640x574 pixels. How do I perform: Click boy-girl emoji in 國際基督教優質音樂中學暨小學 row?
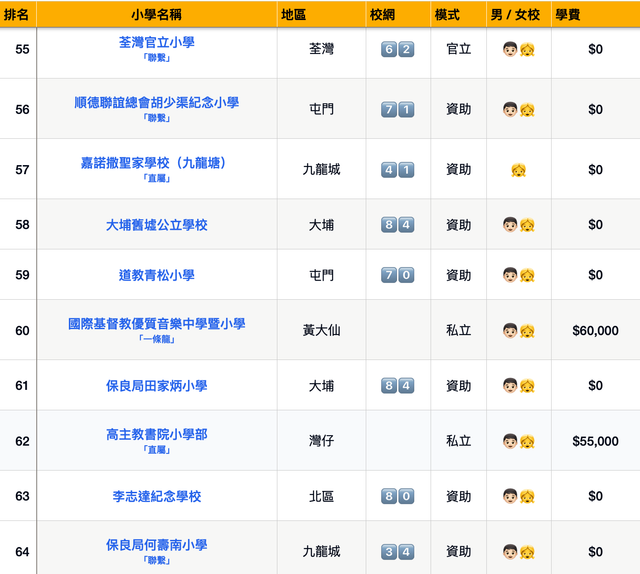pos(519,331)
